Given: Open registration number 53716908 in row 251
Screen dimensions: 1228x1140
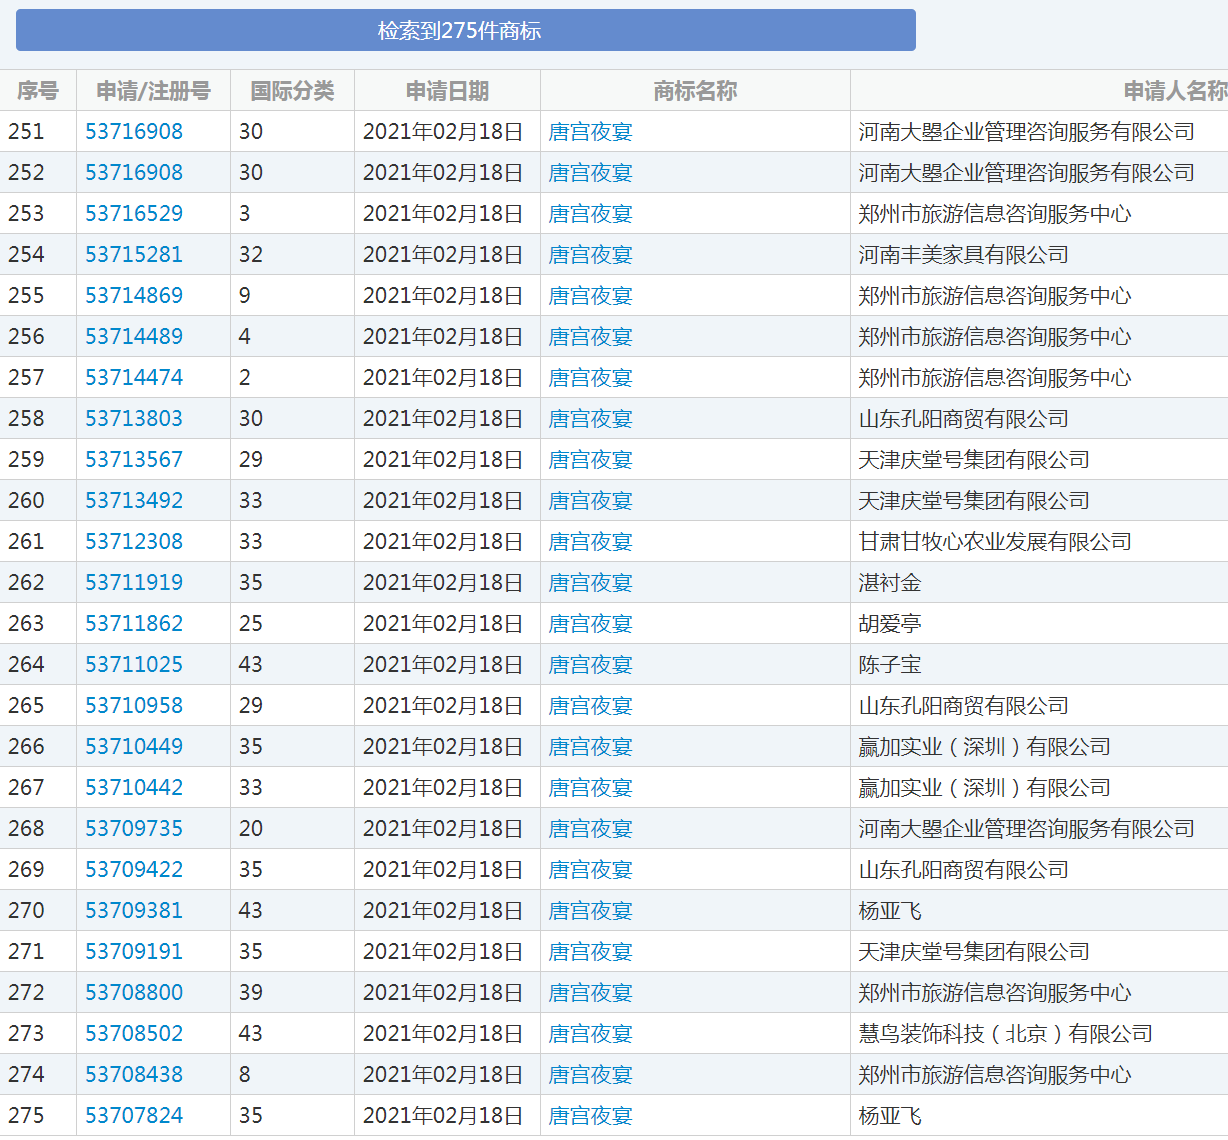Looking at the screenshot, I should click(134, 131).
